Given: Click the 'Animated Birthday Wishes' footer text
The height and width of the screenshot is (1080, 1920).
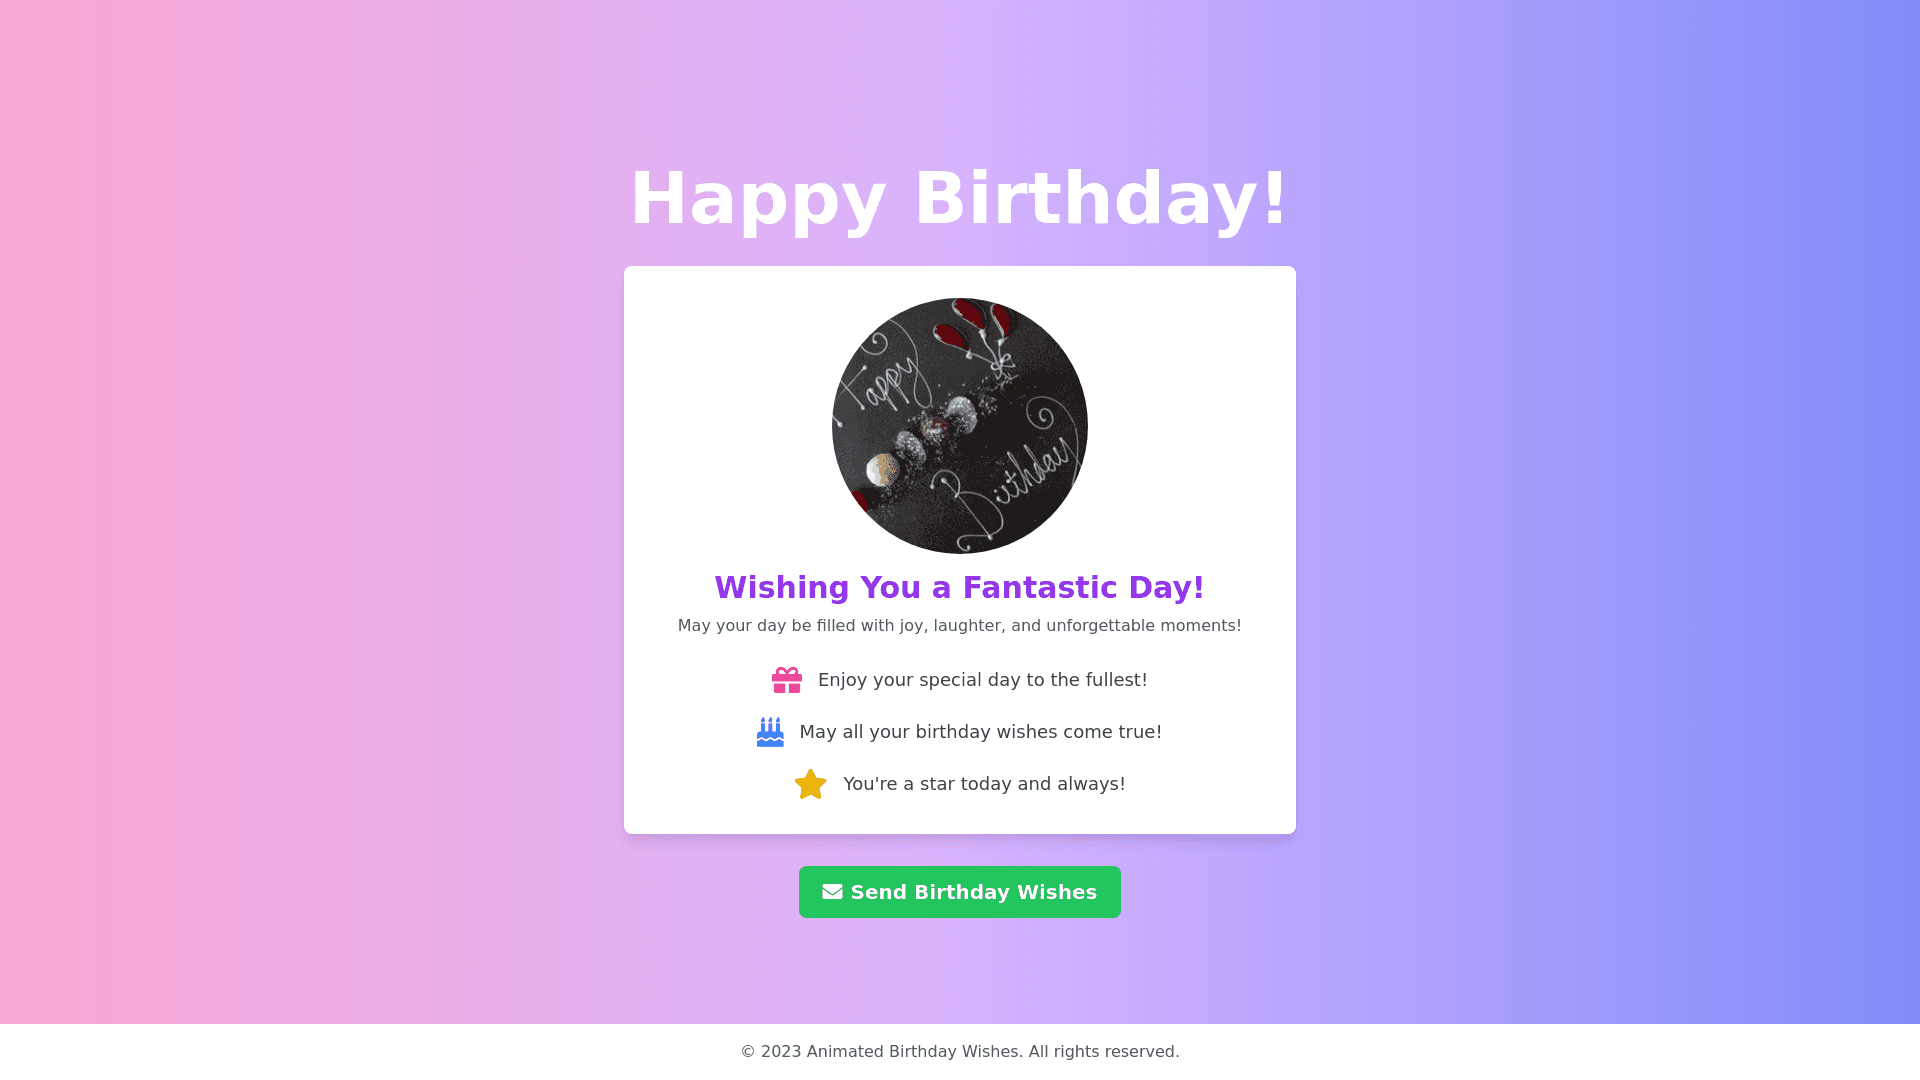Looking at the screenshot, I should [x=912, y=1051].
